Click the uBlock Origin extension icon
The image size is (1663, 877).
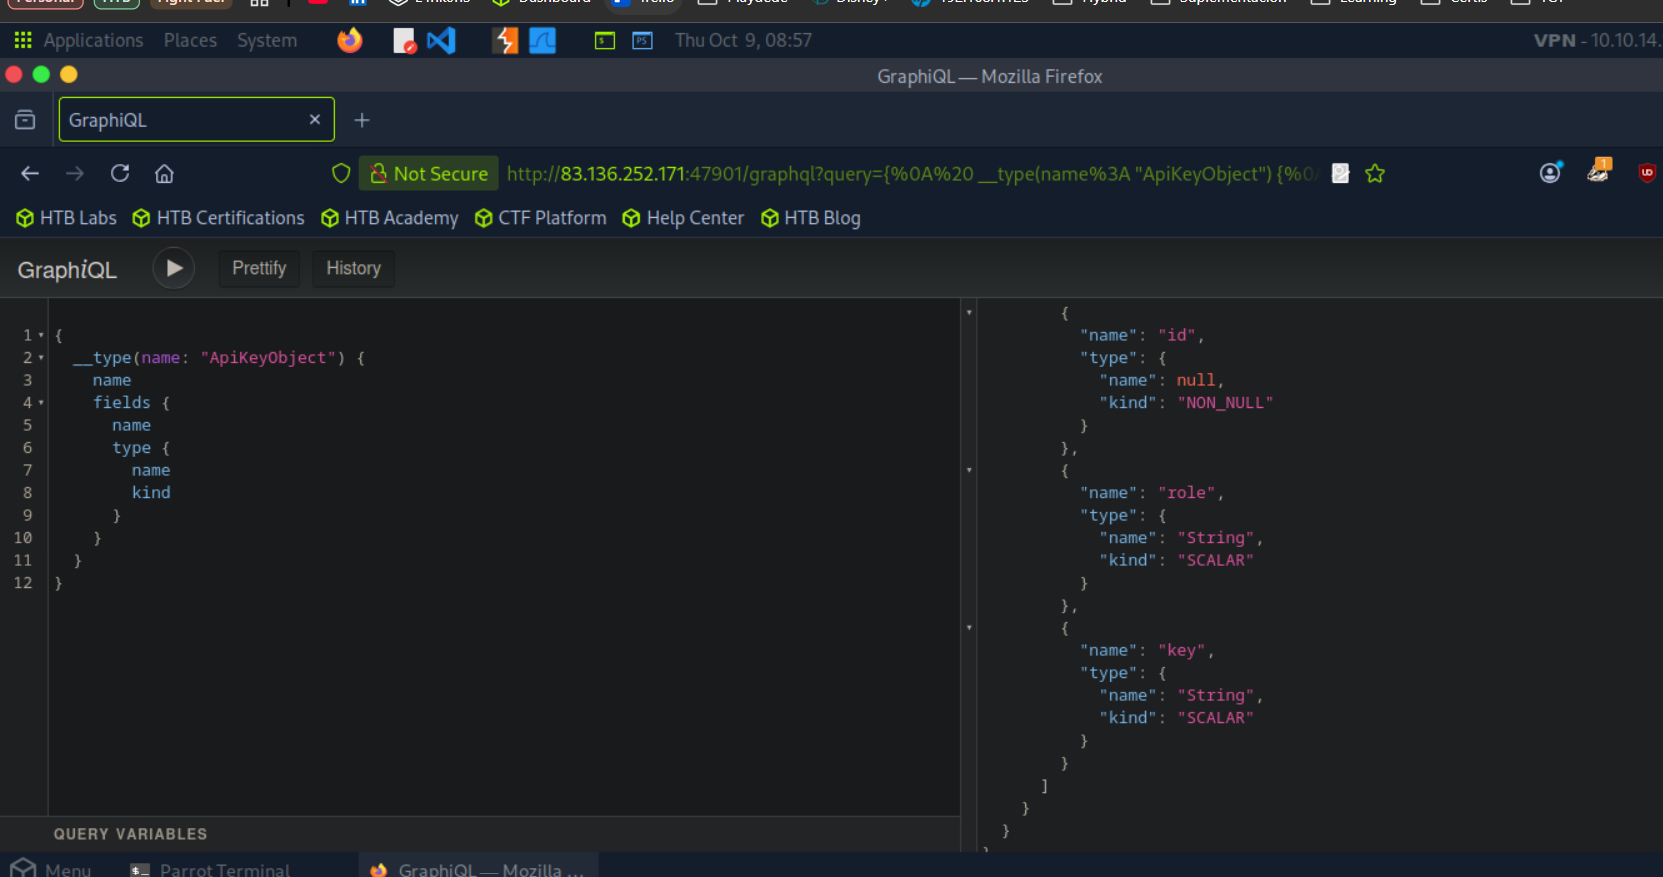click(x=1646, y=173)
